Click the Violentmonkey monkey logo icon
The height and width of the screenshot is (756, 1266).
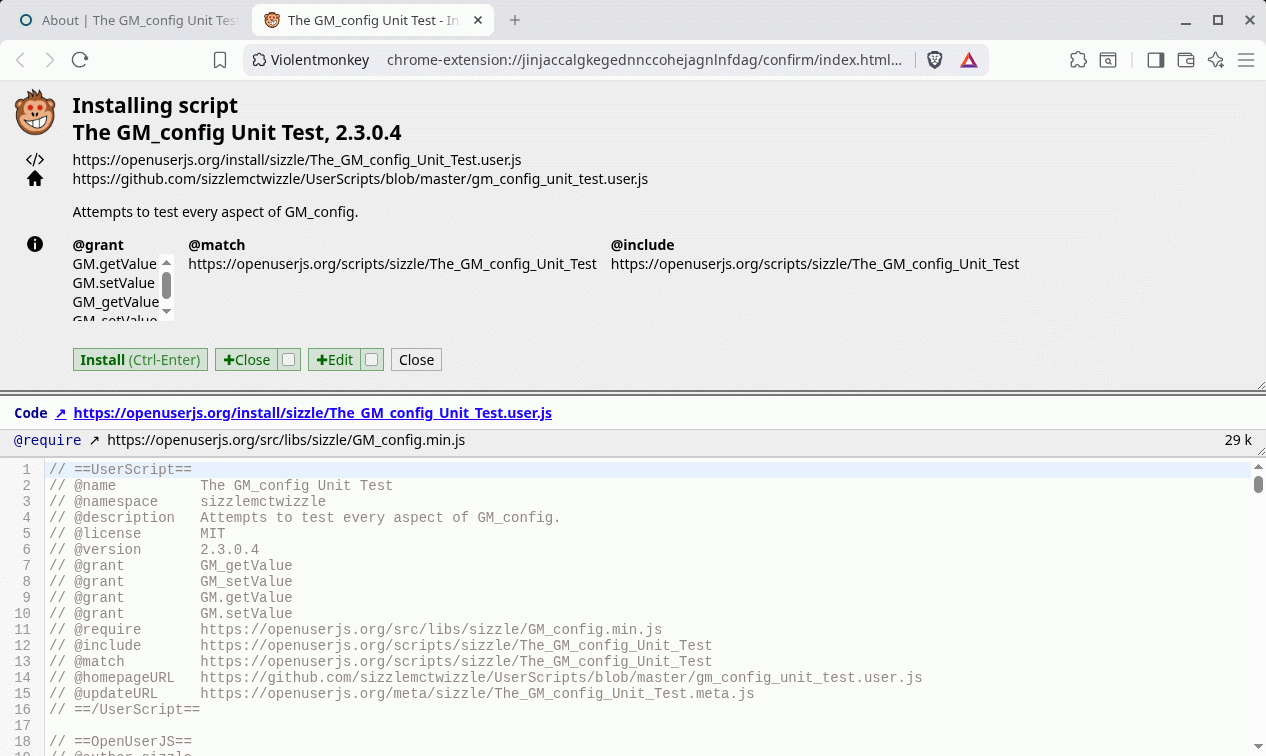click(x=35, y=112)
